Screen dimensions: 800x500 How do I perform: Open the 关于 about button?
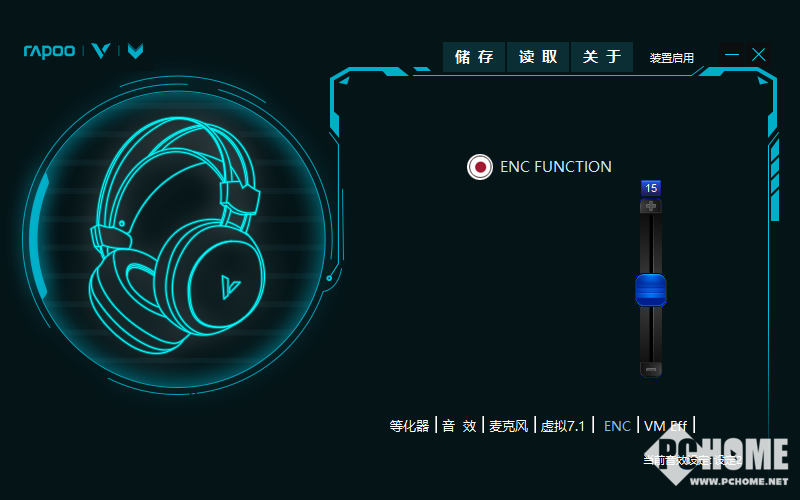point(602,57)
